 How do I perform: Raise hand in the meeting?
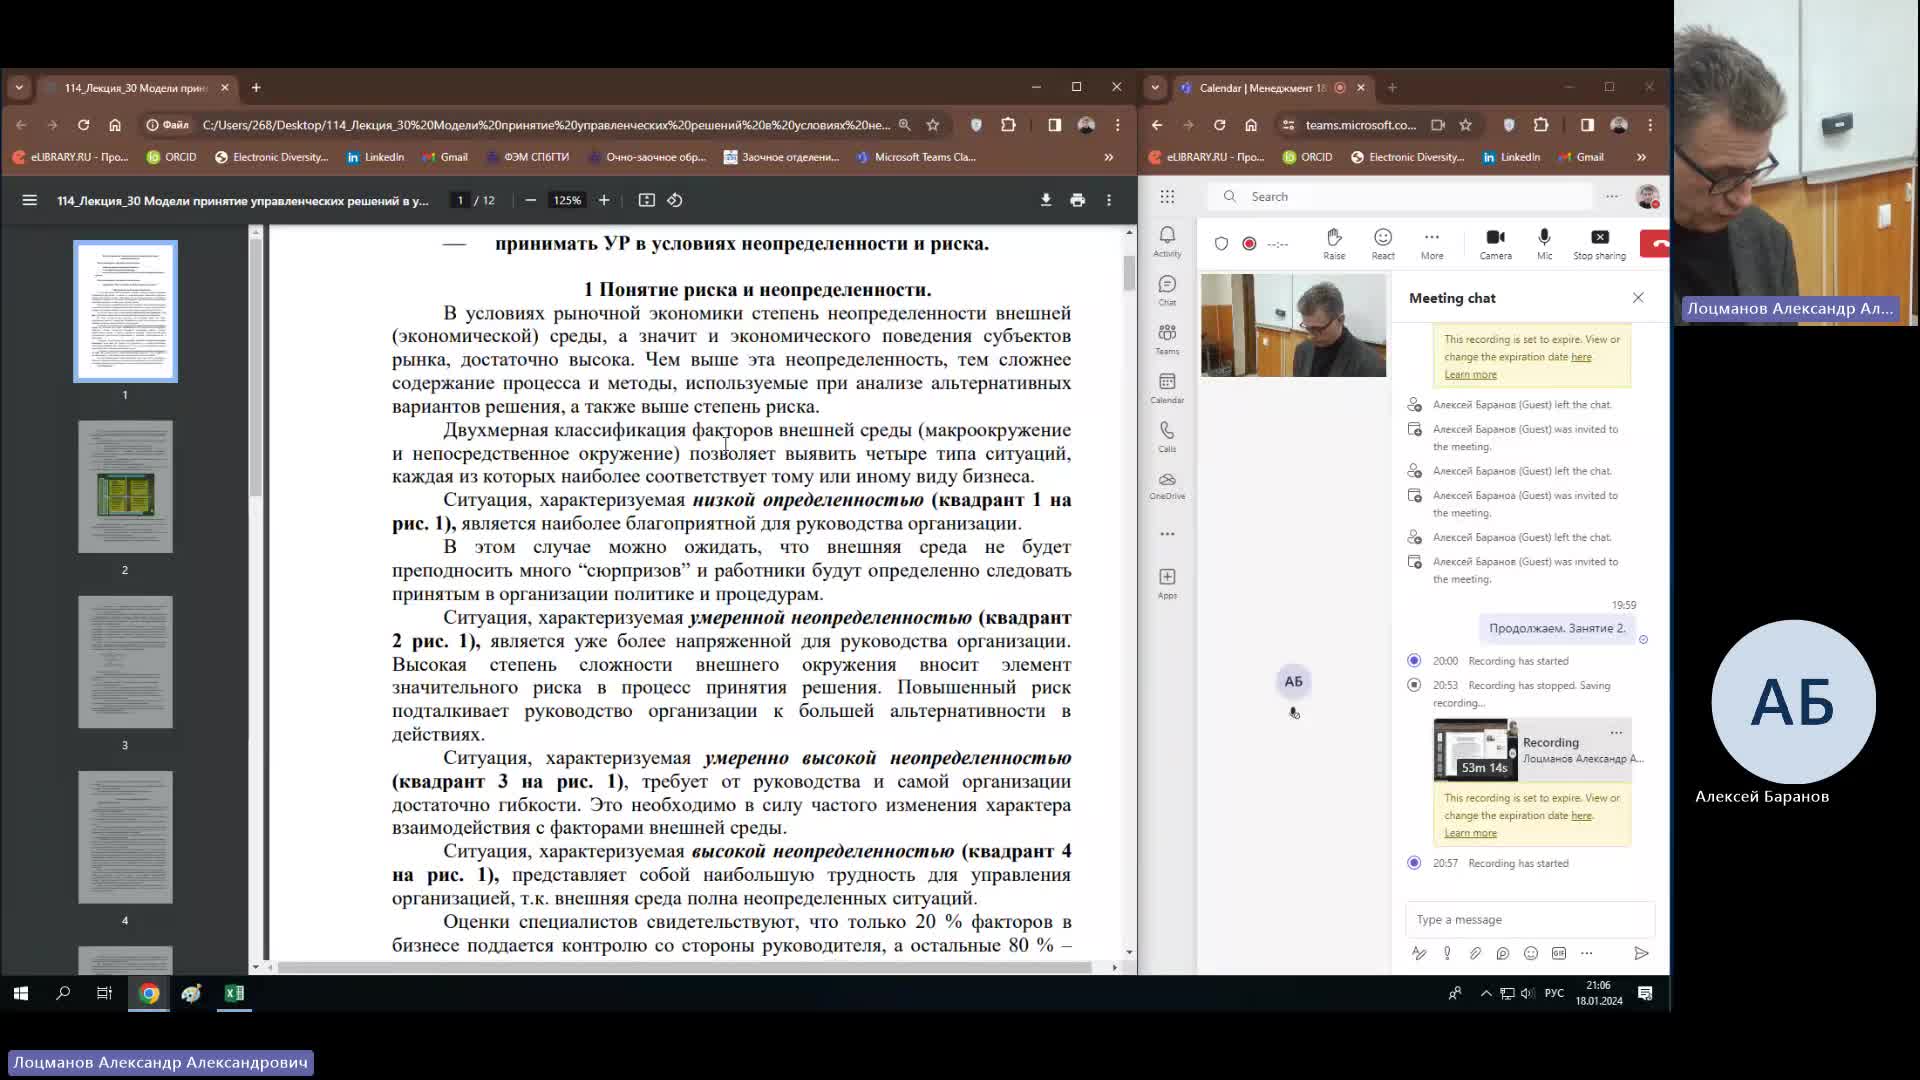tap(1334, 243)
